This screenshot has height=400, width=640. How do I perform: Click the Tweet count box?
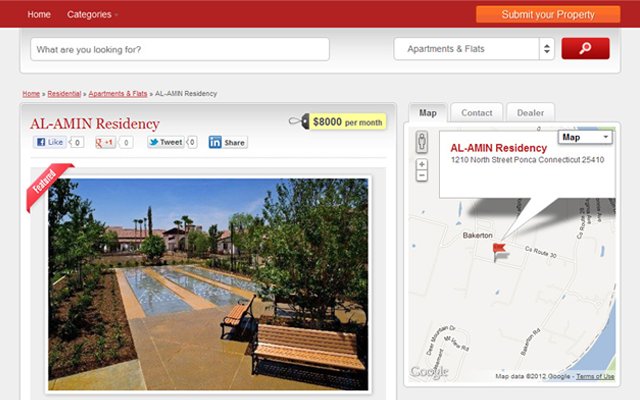click(192, 142)
